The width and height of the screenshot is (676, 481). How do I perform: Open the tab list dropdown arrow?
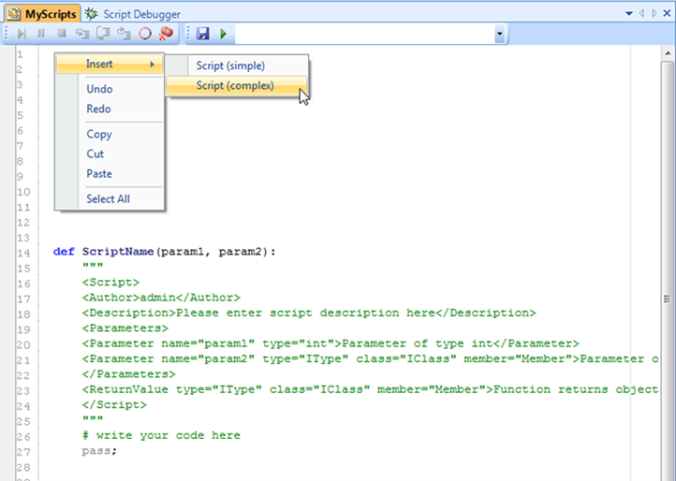coord(629,13)
